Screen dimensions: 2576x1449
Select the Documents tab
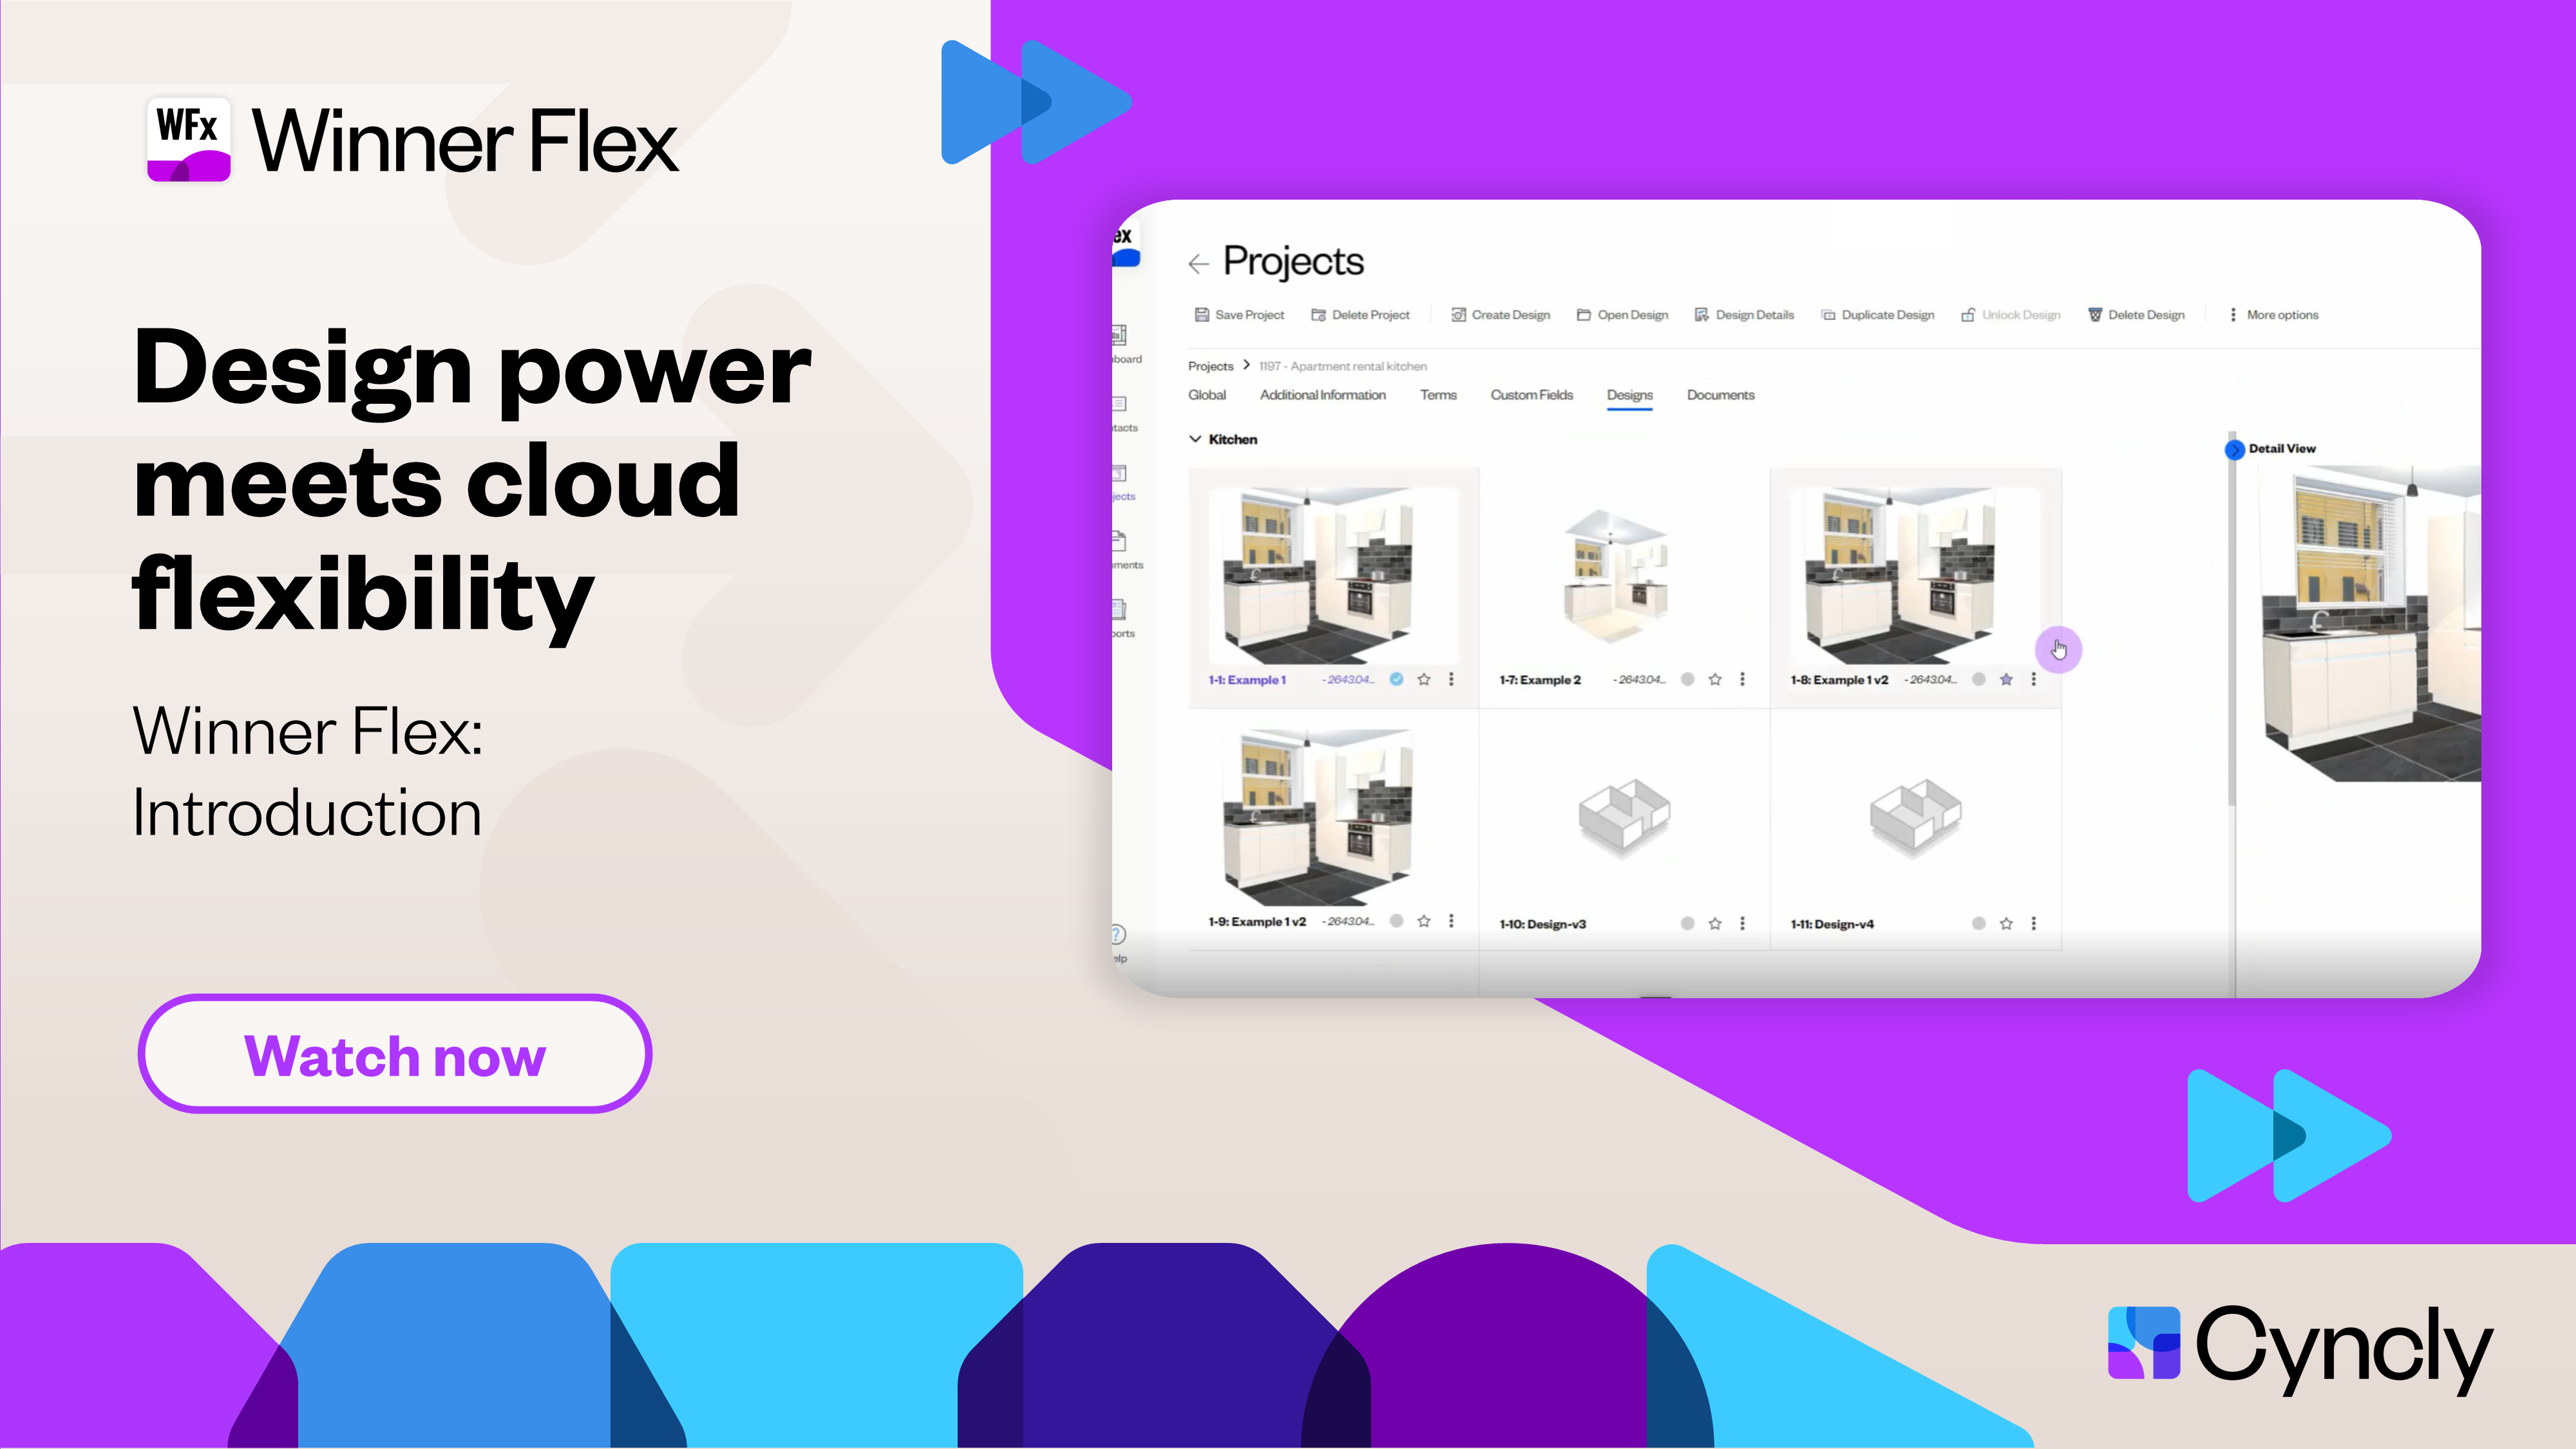point(1719,393)
